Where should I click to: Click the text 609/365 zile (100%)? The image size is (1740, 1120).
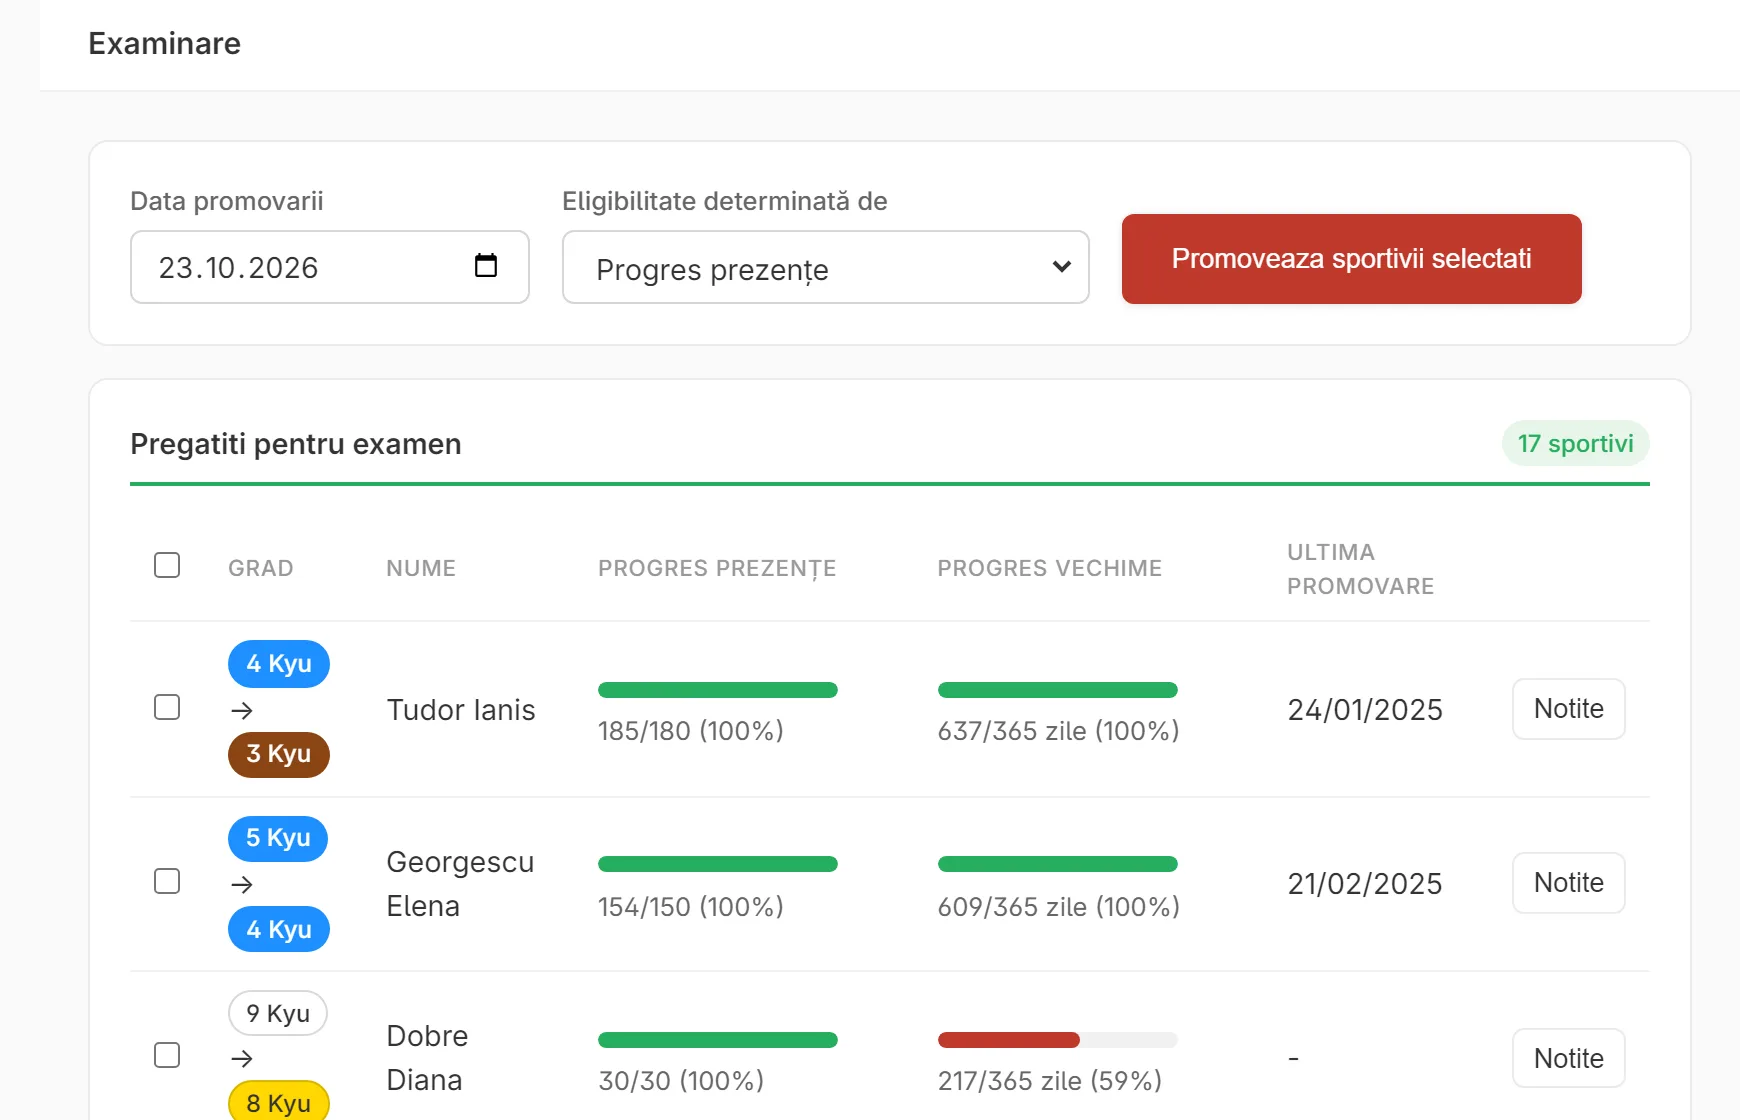point(1059,907)
